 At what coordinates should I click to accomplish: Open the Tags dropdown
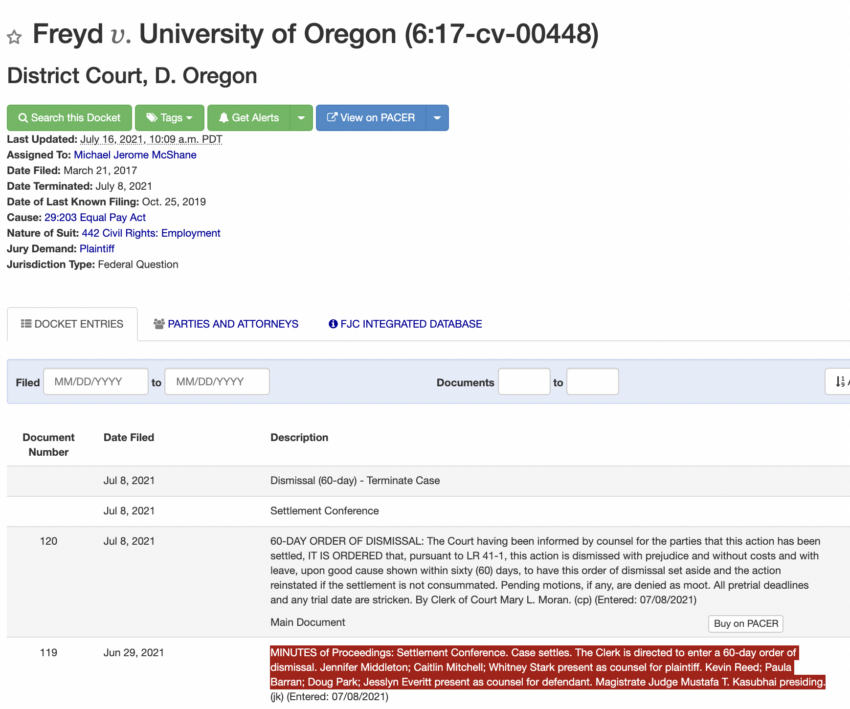tap(170, 118)
